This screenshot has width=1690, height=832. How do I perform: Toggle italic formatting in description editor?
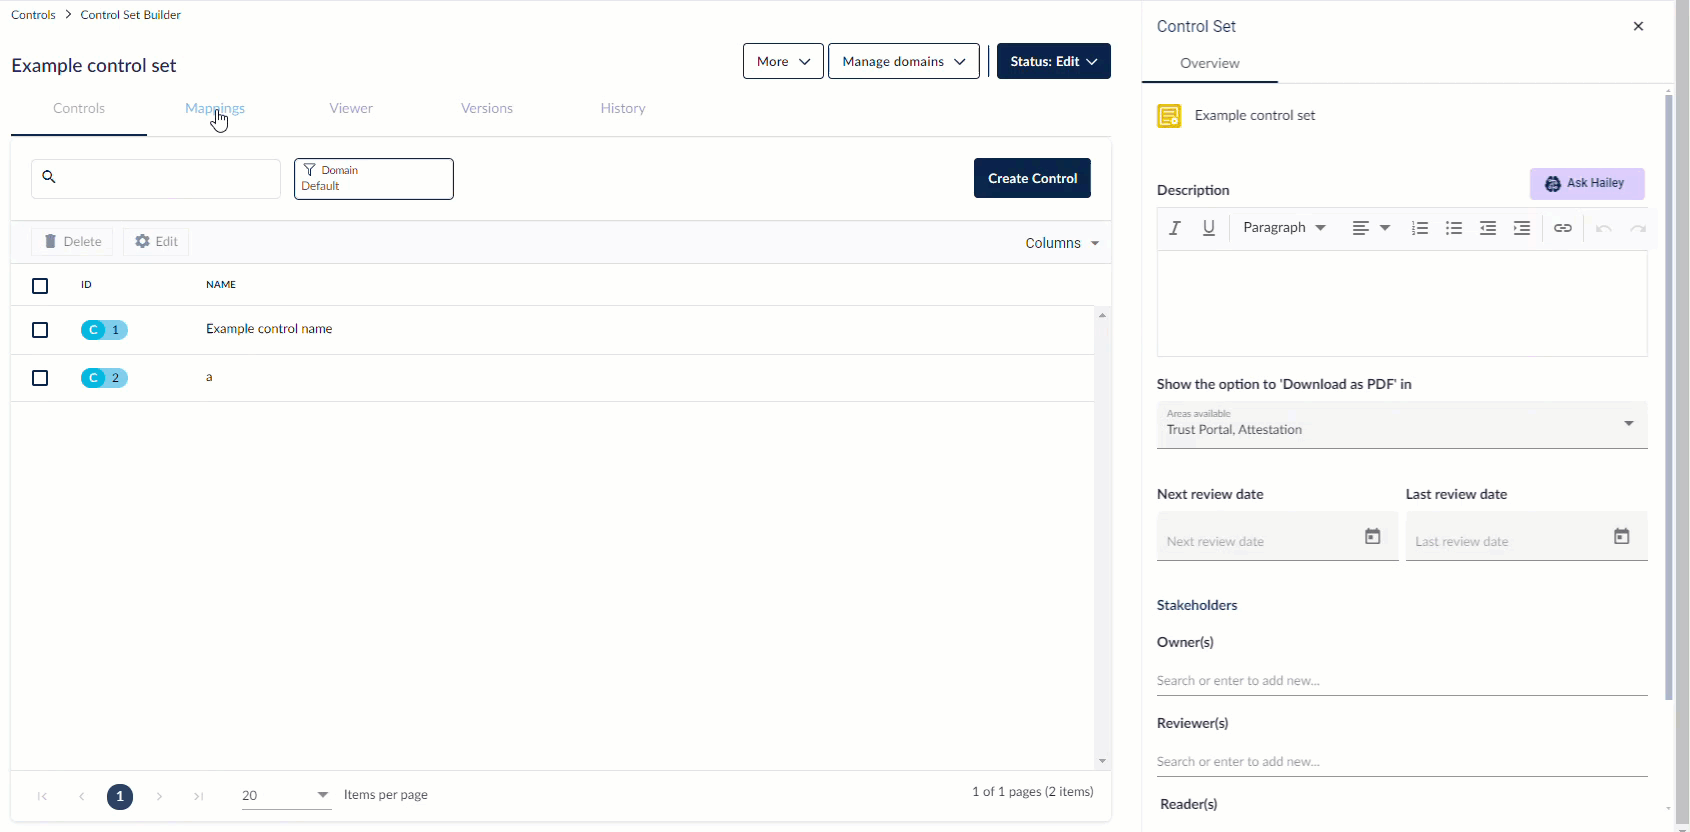(1175, 228)
